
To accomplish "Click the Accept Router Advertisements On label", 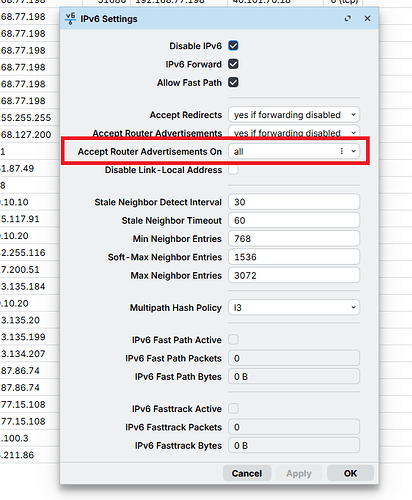I will (x=150, y=152).
